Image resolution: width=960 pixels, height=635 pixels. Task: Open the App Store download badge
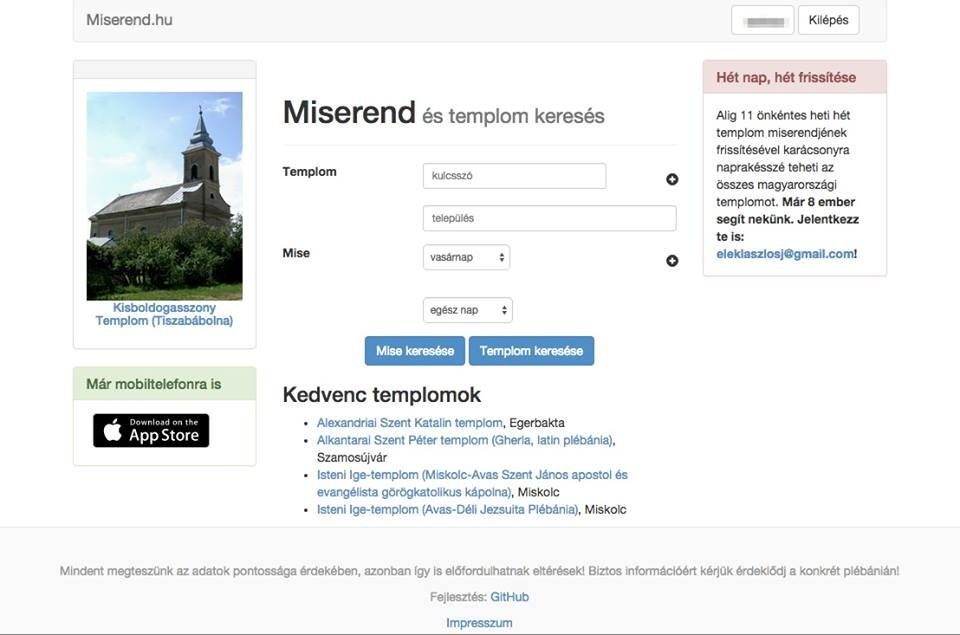coord(151,430)
